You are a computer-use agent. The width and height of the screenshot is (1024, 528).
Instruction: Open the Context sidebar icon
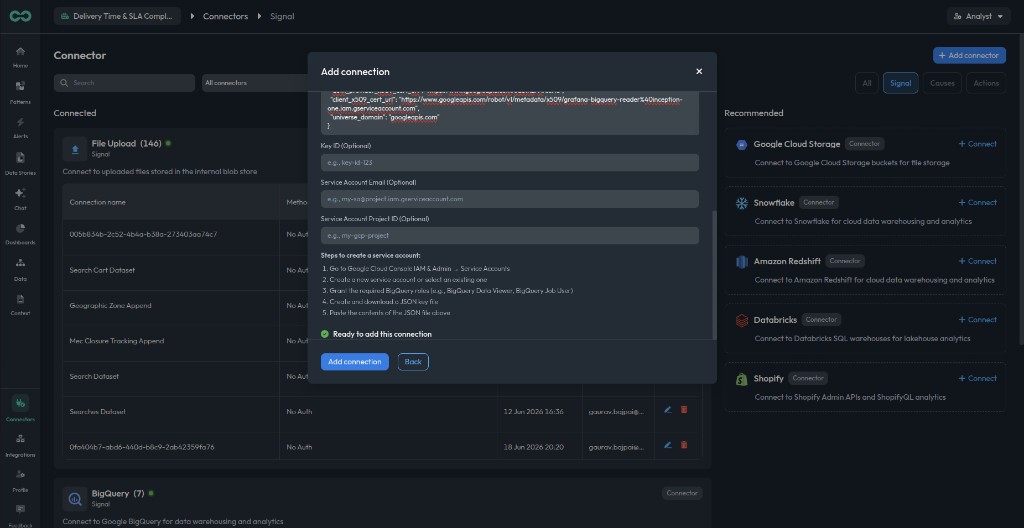point(20,305)
